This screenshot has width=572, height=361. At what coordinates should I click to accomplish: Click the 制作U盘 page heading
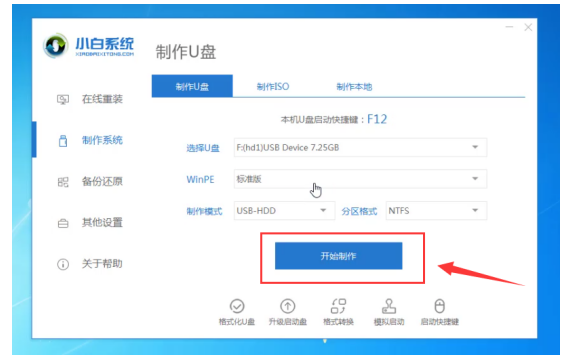click(186, 52)
